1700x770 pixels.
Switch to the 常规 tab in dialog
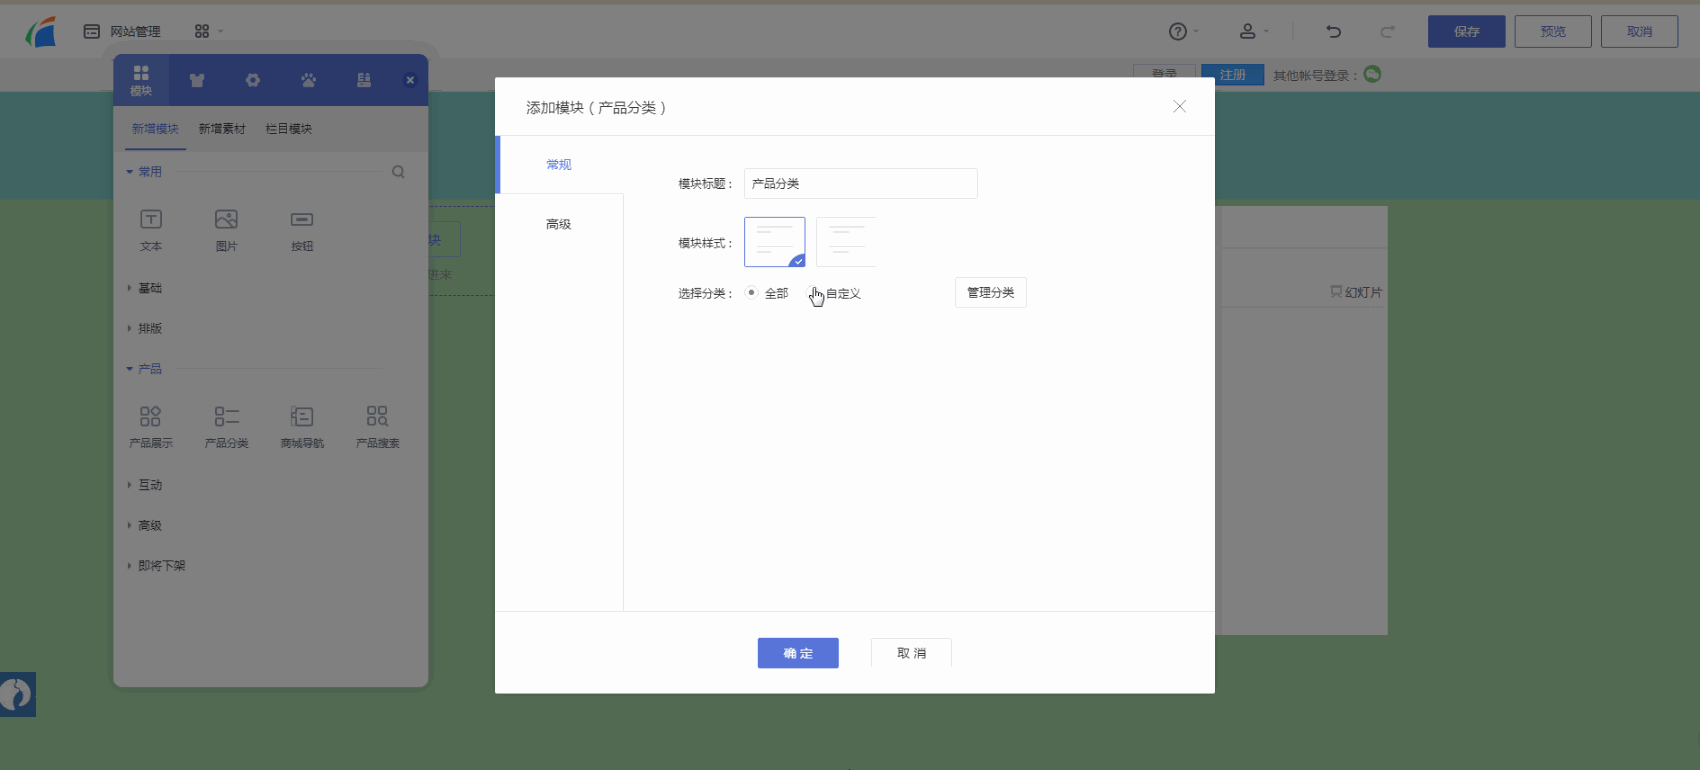click(x=559, y=164)
